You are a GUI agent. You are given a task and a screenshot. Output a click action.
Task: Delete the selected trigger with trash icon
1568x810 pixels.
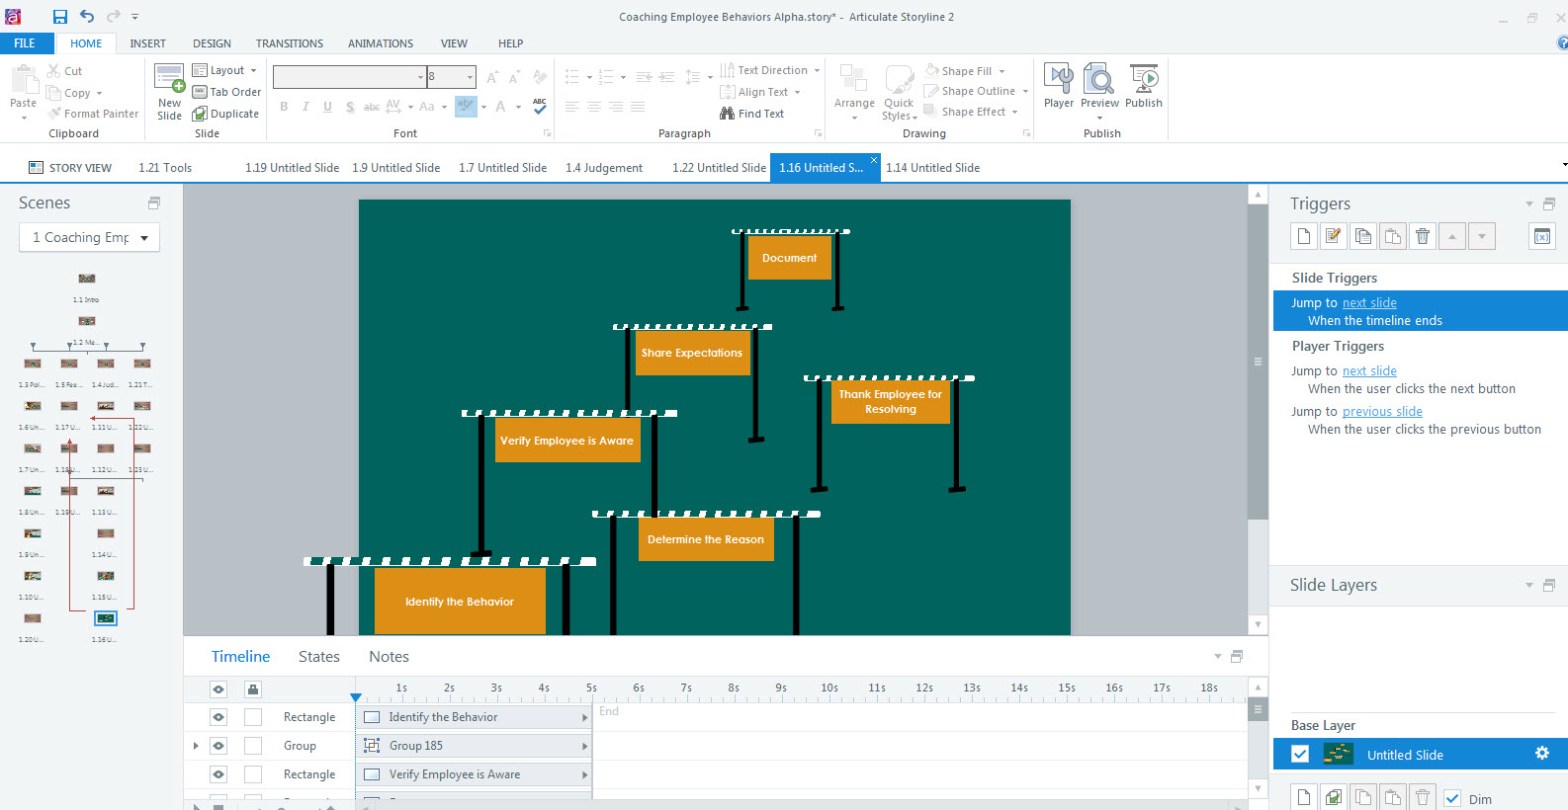(x=1422, y=237)
